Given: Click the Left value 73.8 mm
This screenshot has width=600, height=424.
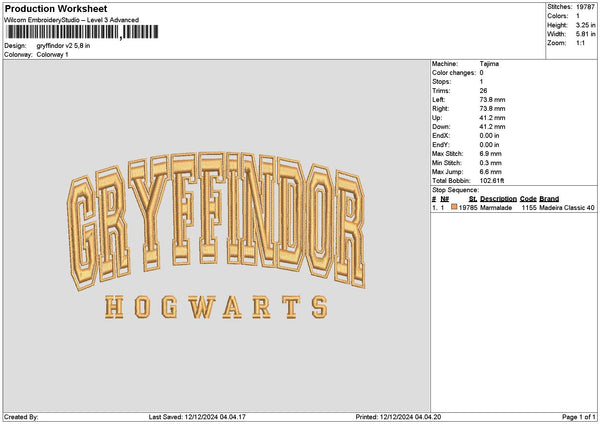Looking at the screenshot, I should coord(492,99).
